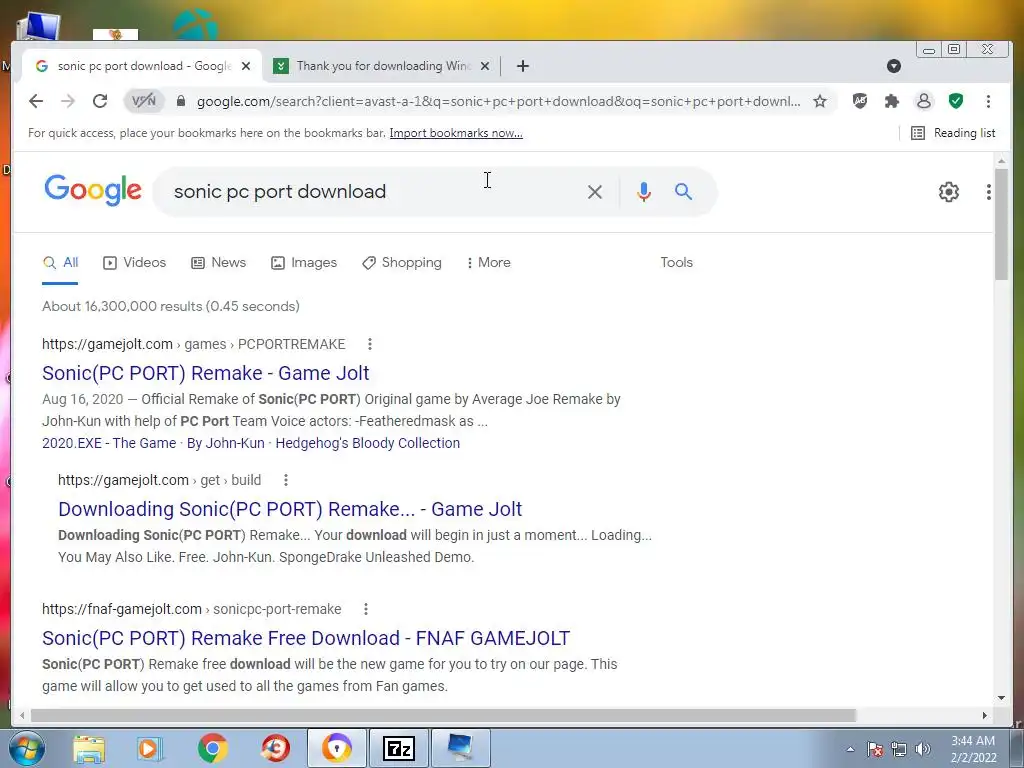Click the browser forward arrow
This screenshot has width=1024, height=768.
point(68,101)
